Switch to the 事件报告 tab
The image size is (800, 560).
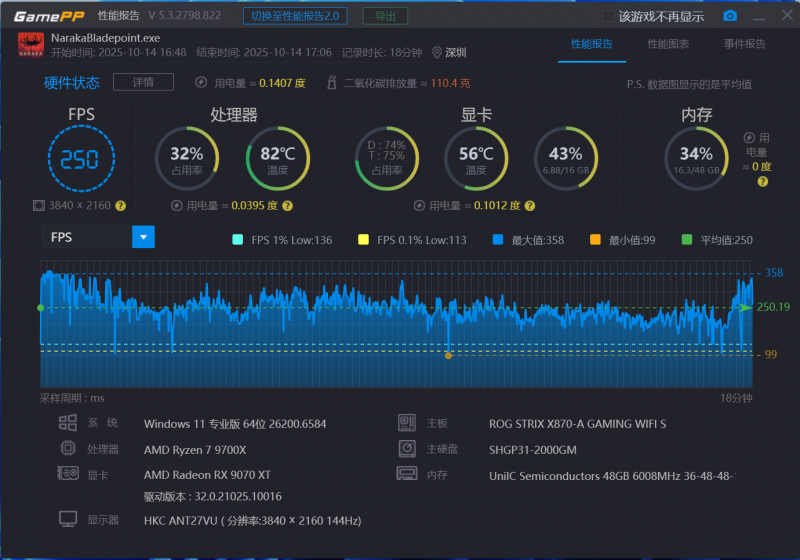[744, 44]
